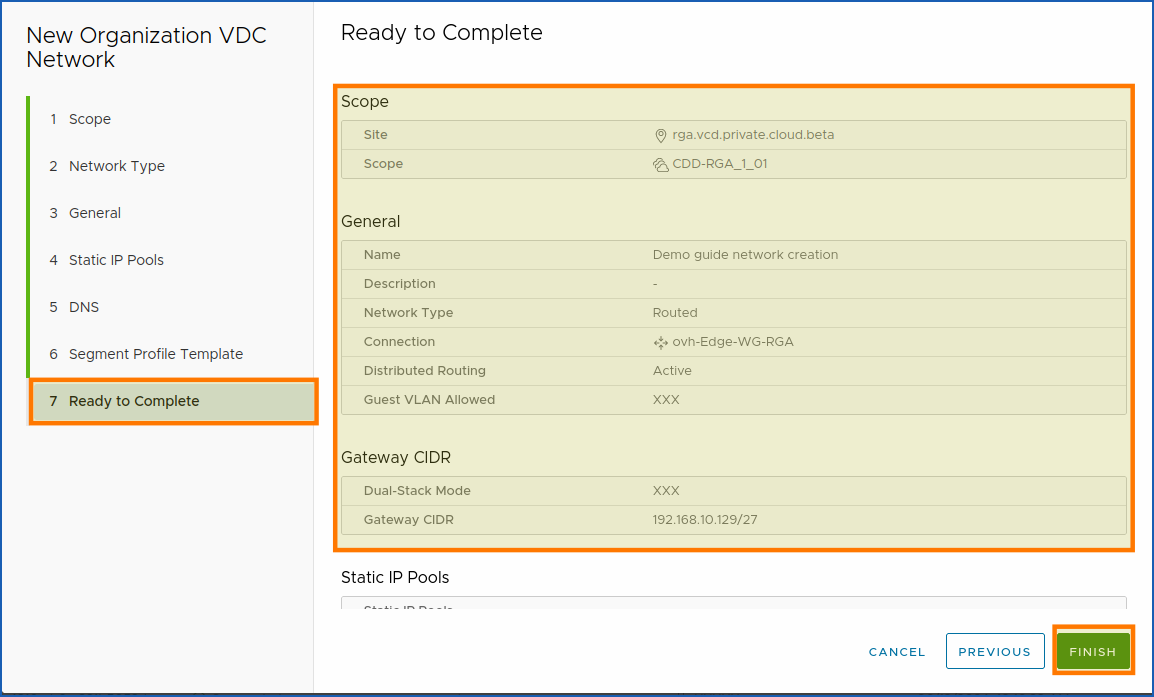
Task: Open the General step from the sidebar
Action: coord(94,213)
